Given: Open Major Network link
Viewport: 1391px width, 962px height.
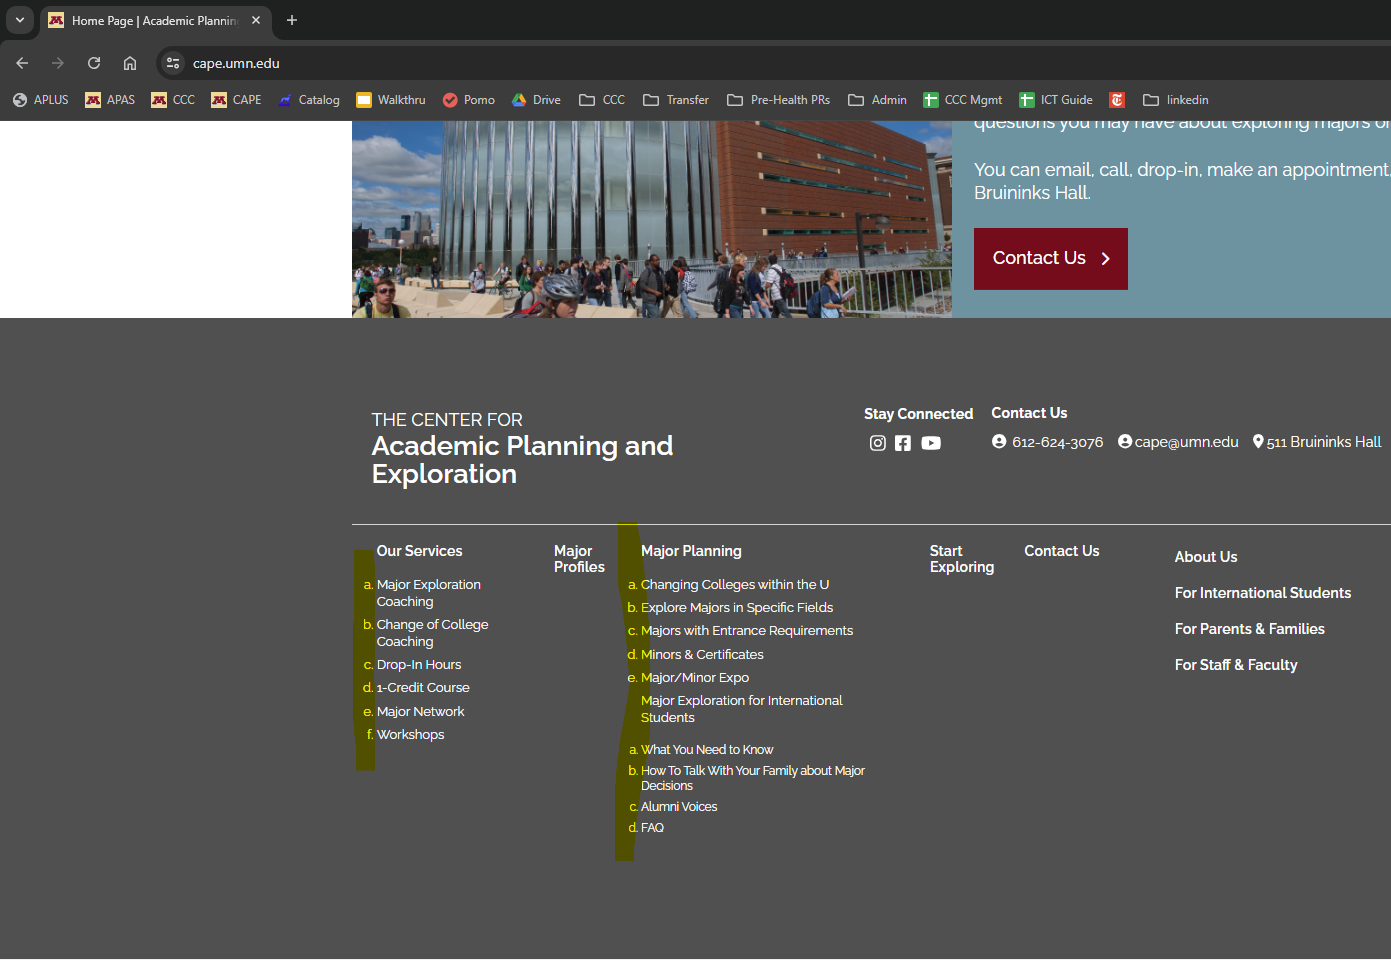Looking at the screenshot, I should (x=420, y=711).
